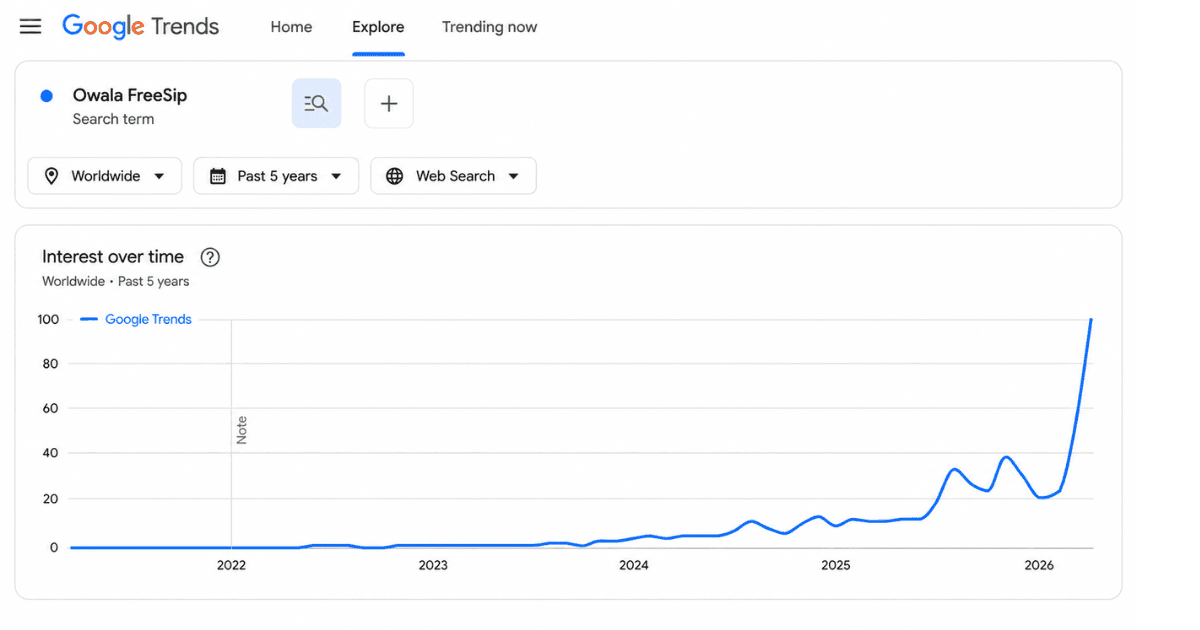1200x630 pixels.
Task: Select the Explore tab
Action: [378, 27]
